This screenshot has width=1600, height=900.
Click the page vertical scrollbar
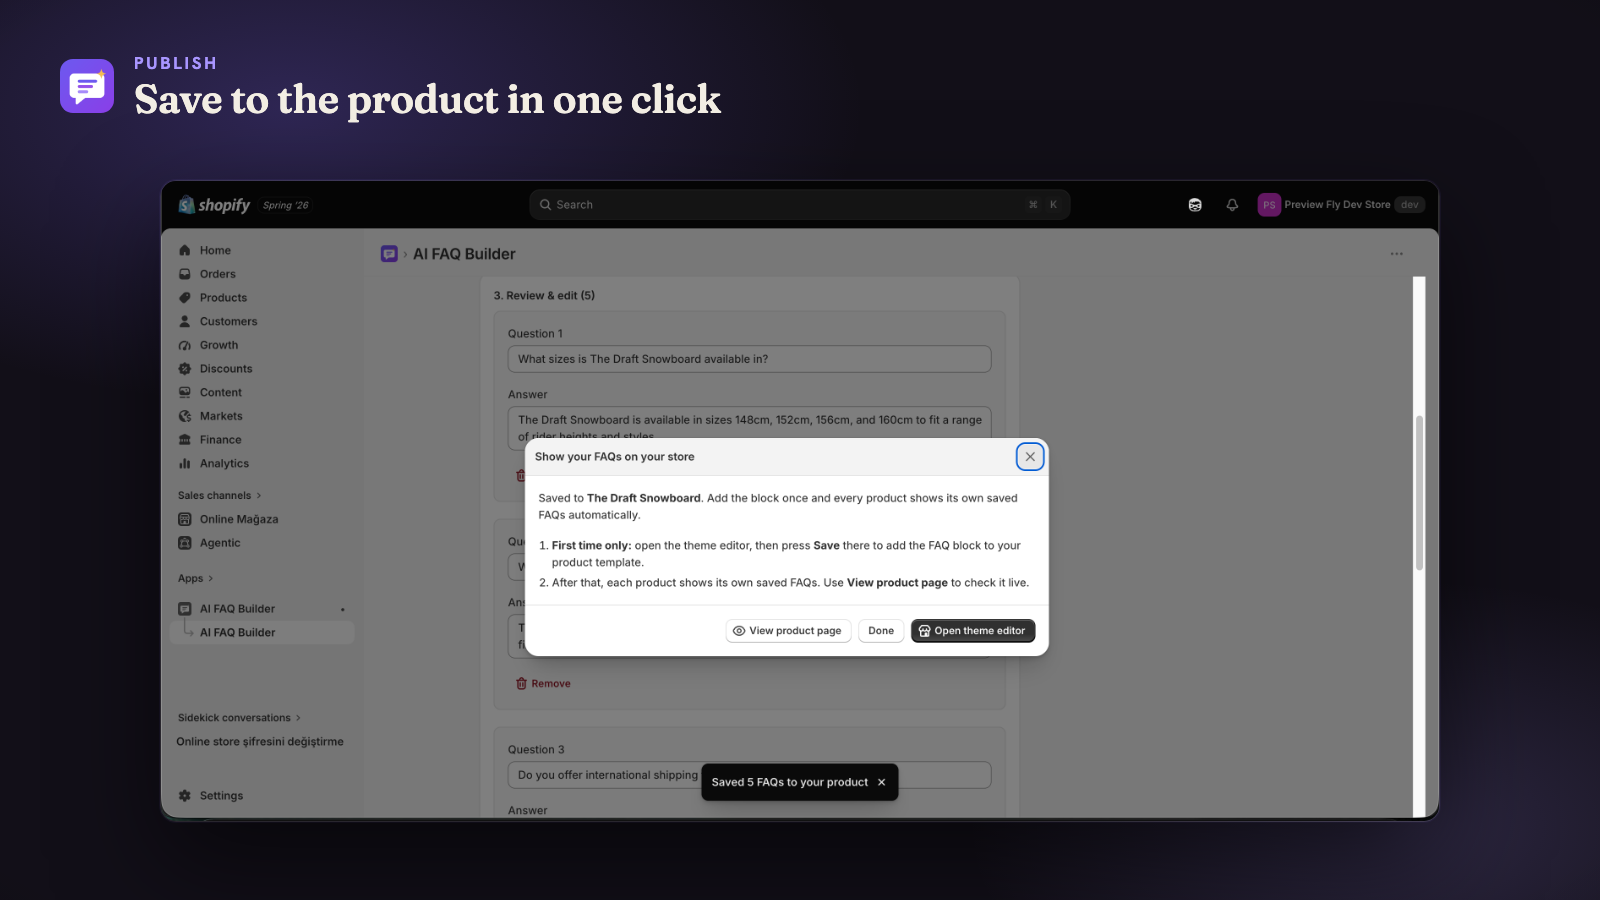tap(1419, 493)
